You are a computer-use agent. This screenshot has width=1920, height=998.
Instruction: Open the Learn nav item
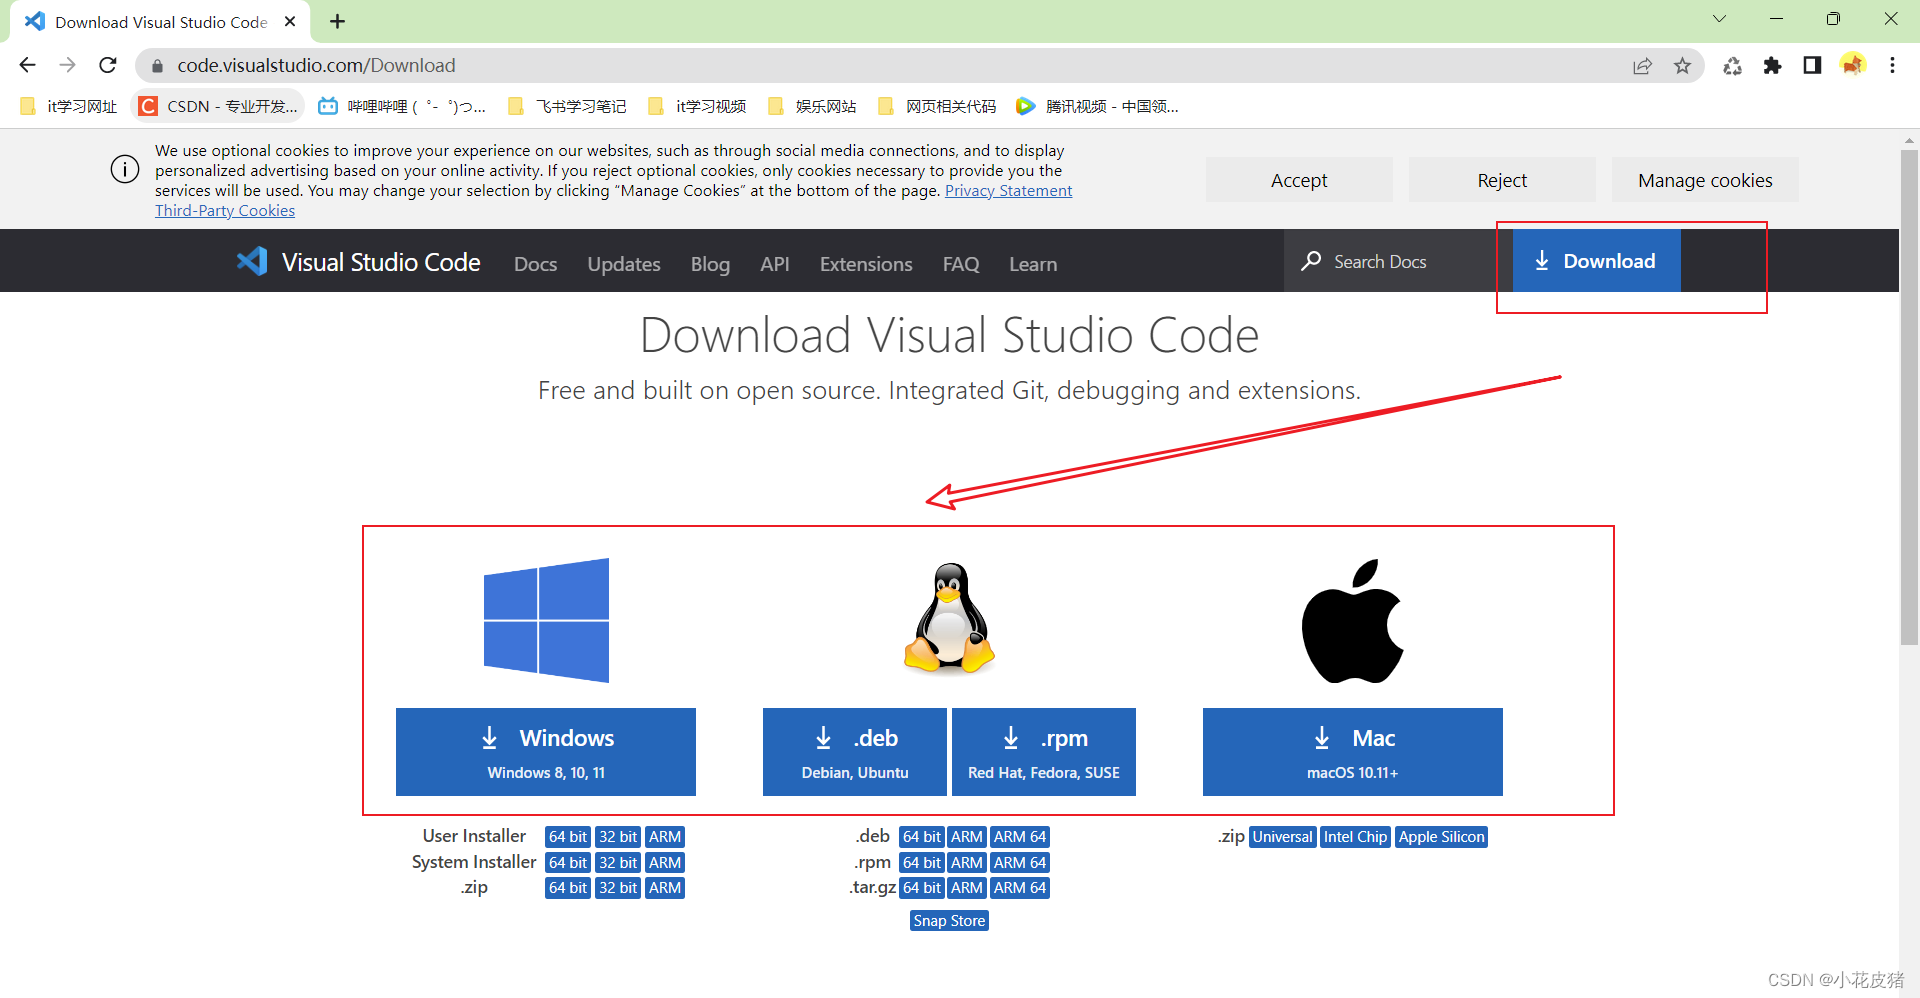[x=1033, y=264]
